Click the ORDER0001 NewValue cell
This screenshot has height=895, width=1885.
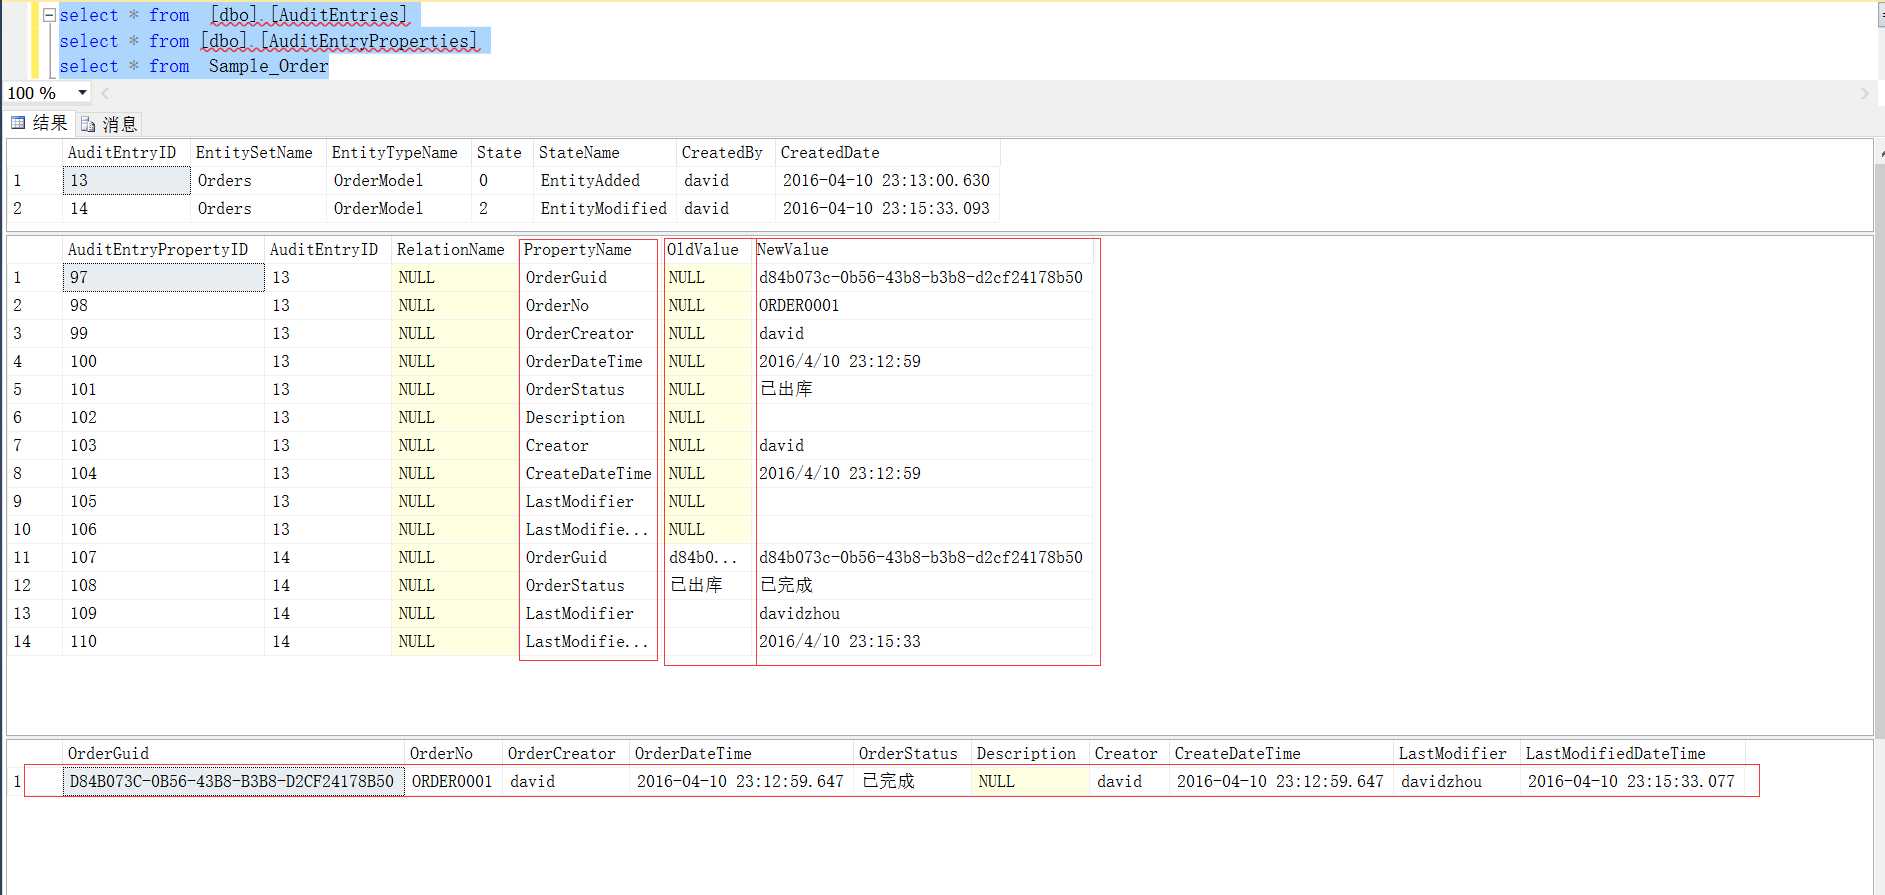coord(923,306)
